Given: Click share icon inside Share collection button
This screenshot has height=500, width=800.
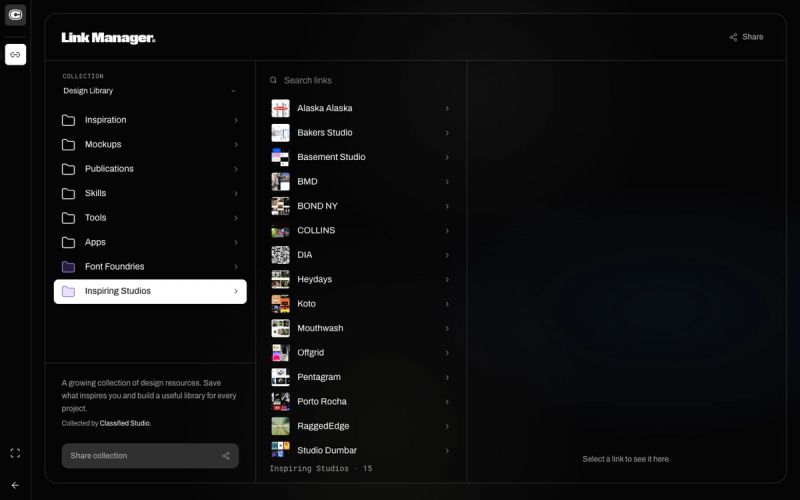Looking at the screenshot, I should 226,456.
